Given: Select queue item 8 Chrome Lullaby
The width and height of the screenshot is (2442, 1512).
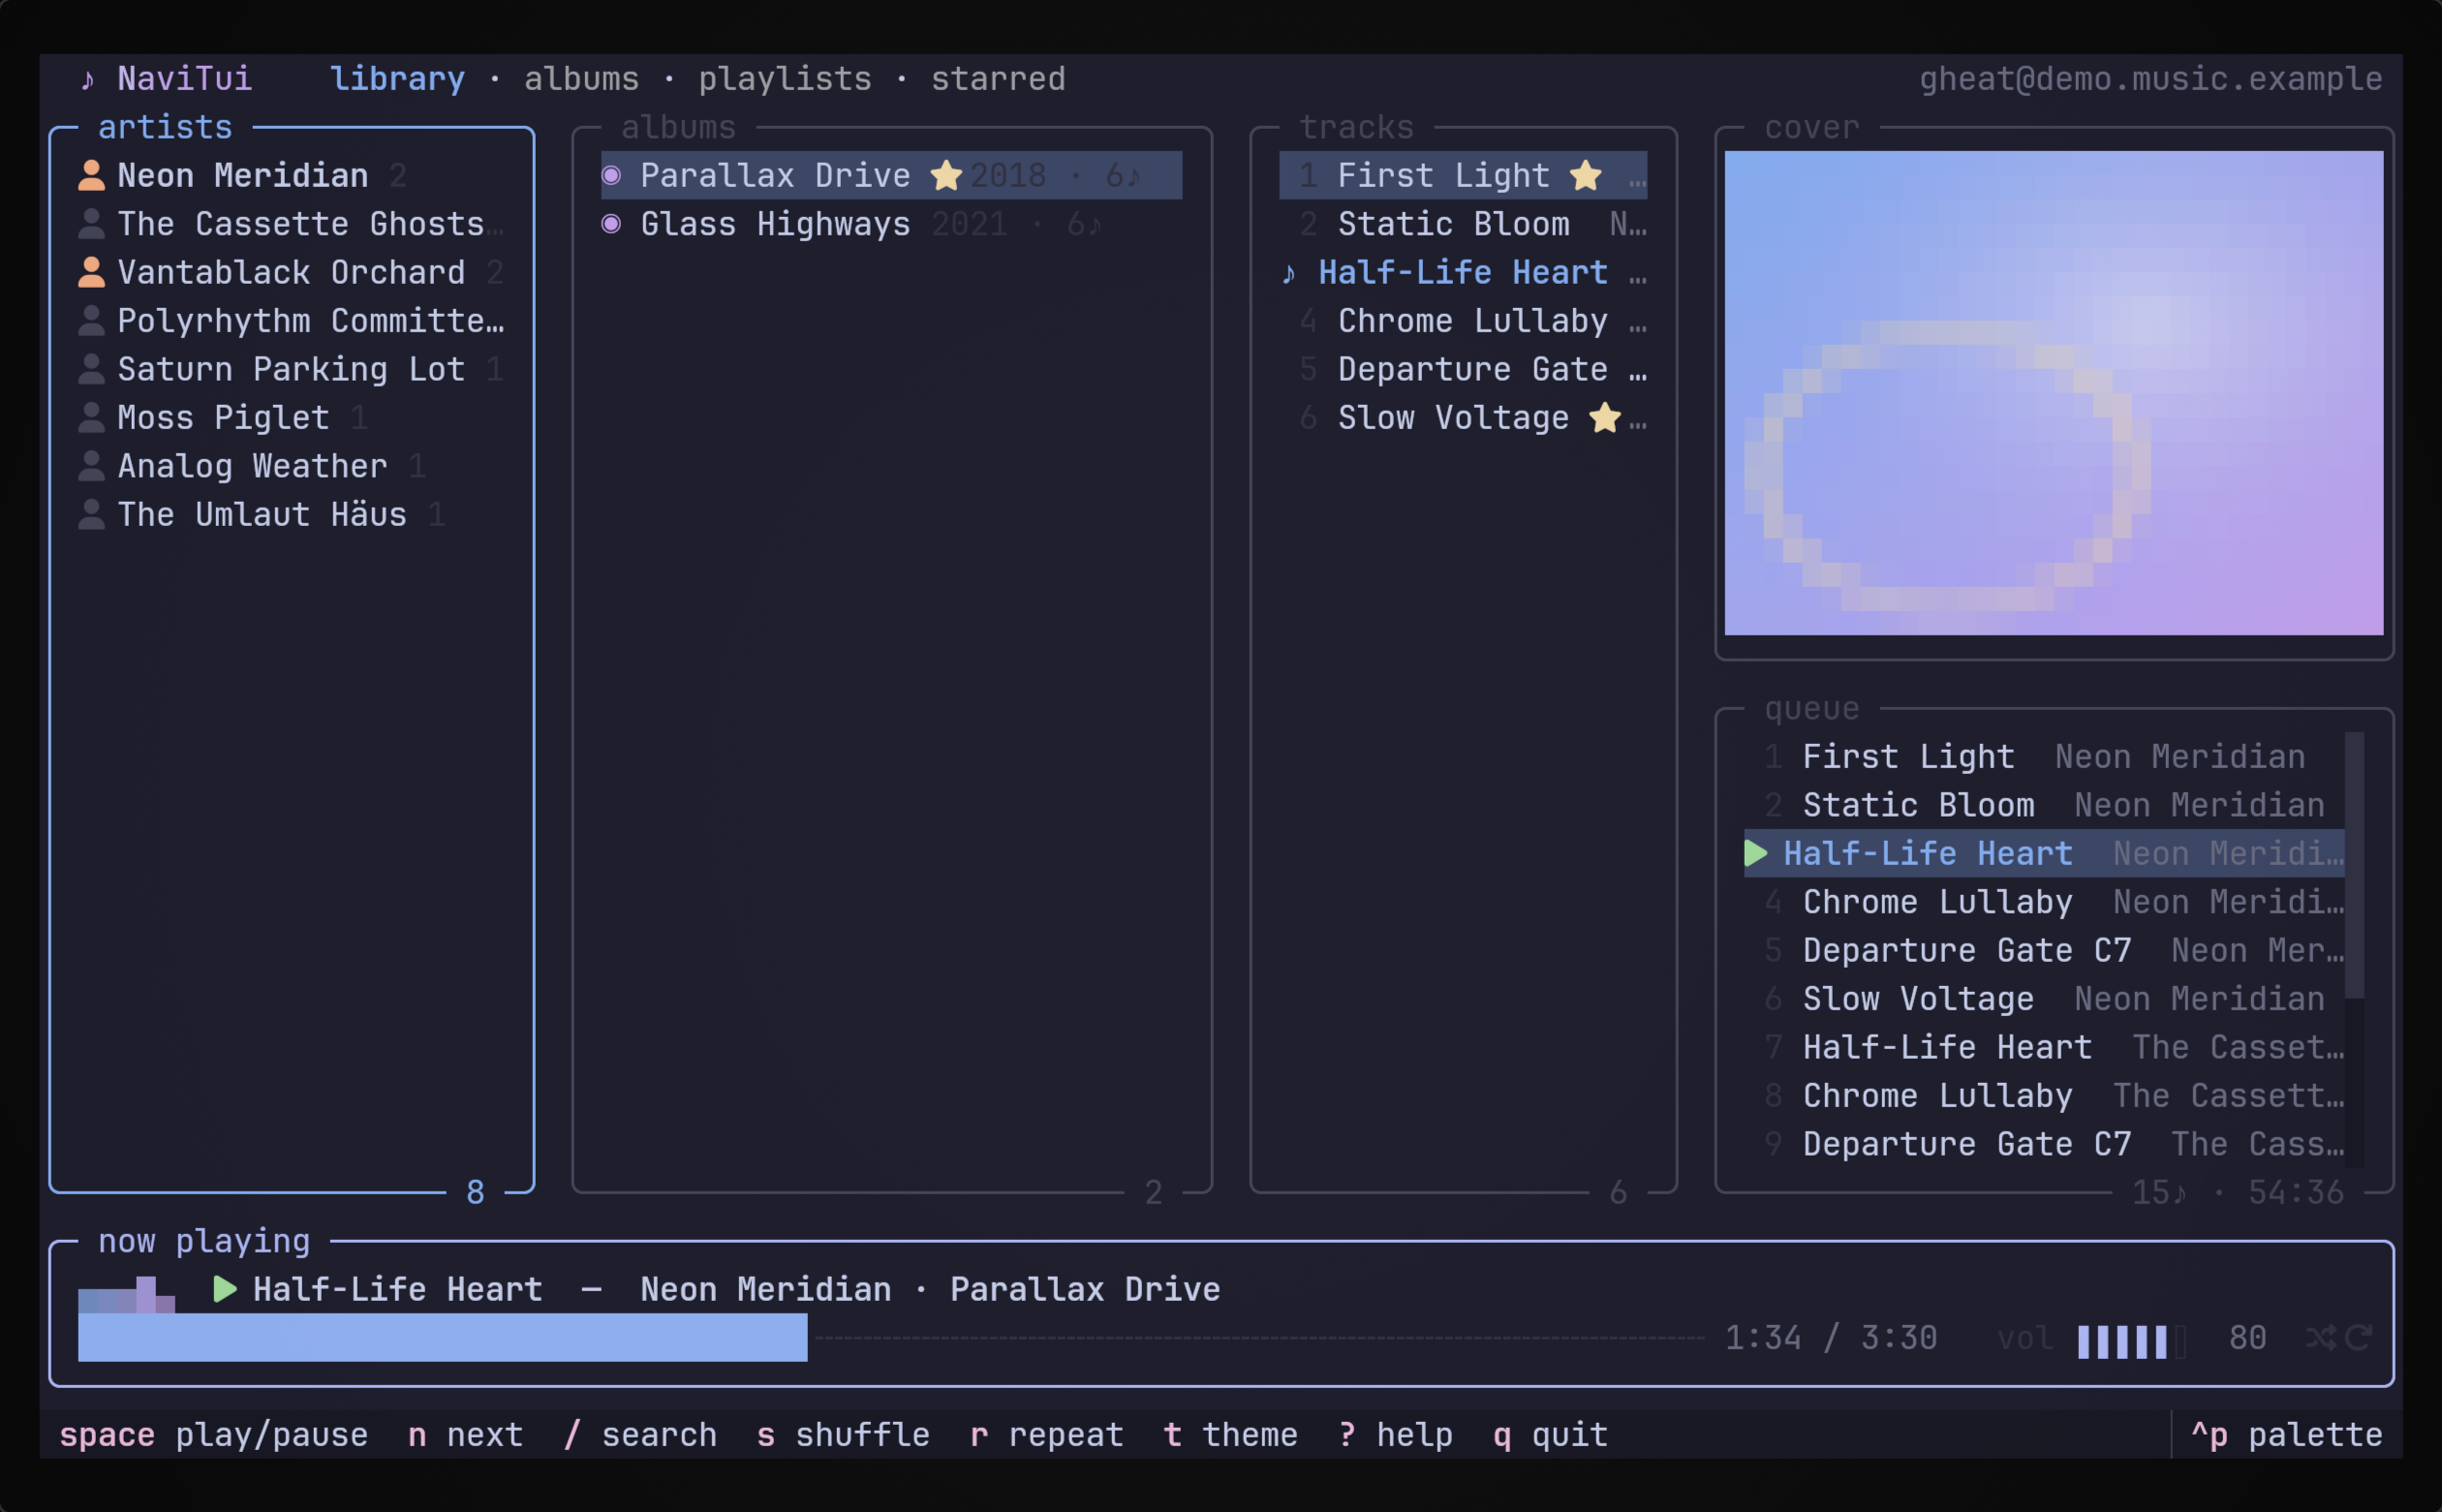Looking at the screenshot, I should point(2044,1095).
